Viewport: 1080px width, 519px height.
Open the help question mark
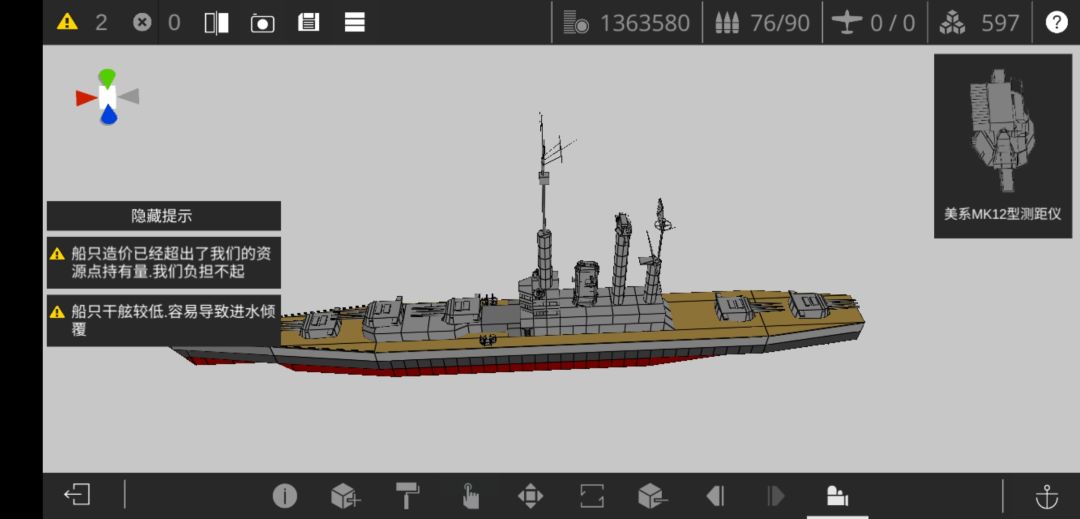click(x=1056, y=23)
